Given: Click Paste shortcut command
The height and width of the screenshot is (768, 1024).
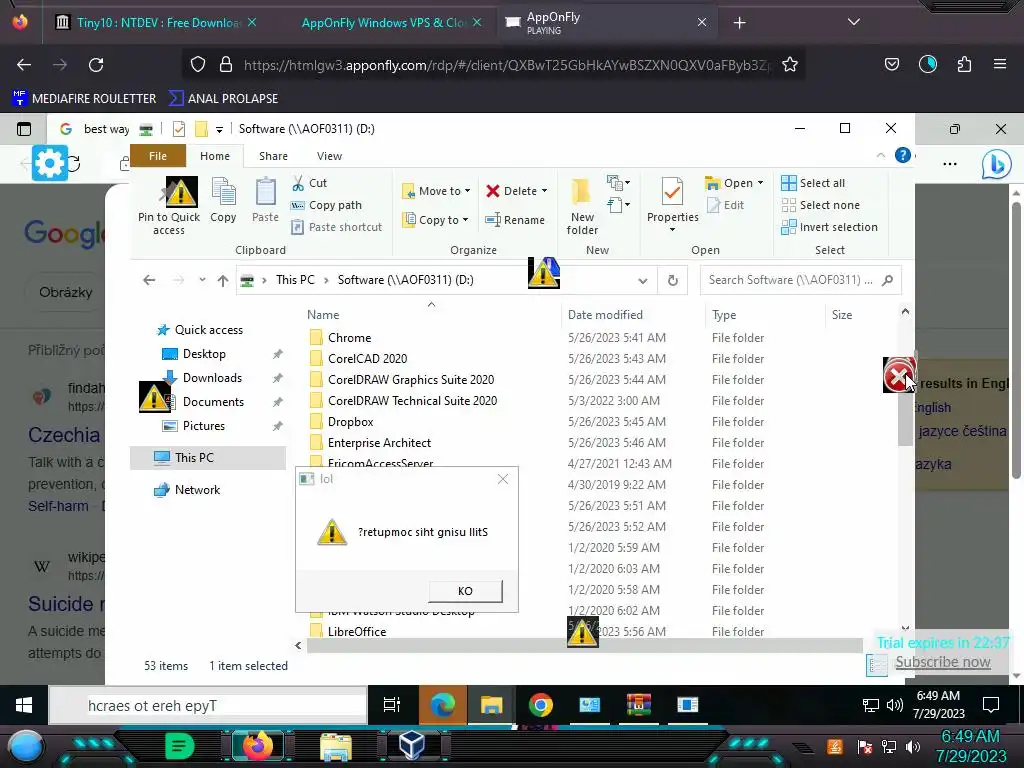Looking at the screenshot, I should pos(336,227).
